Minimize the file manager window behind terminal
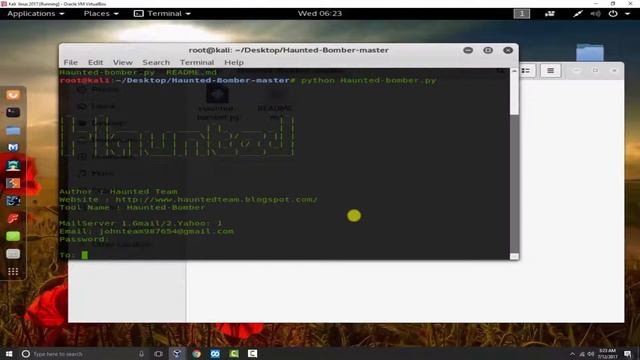640x360 pixels. point(576,71)
